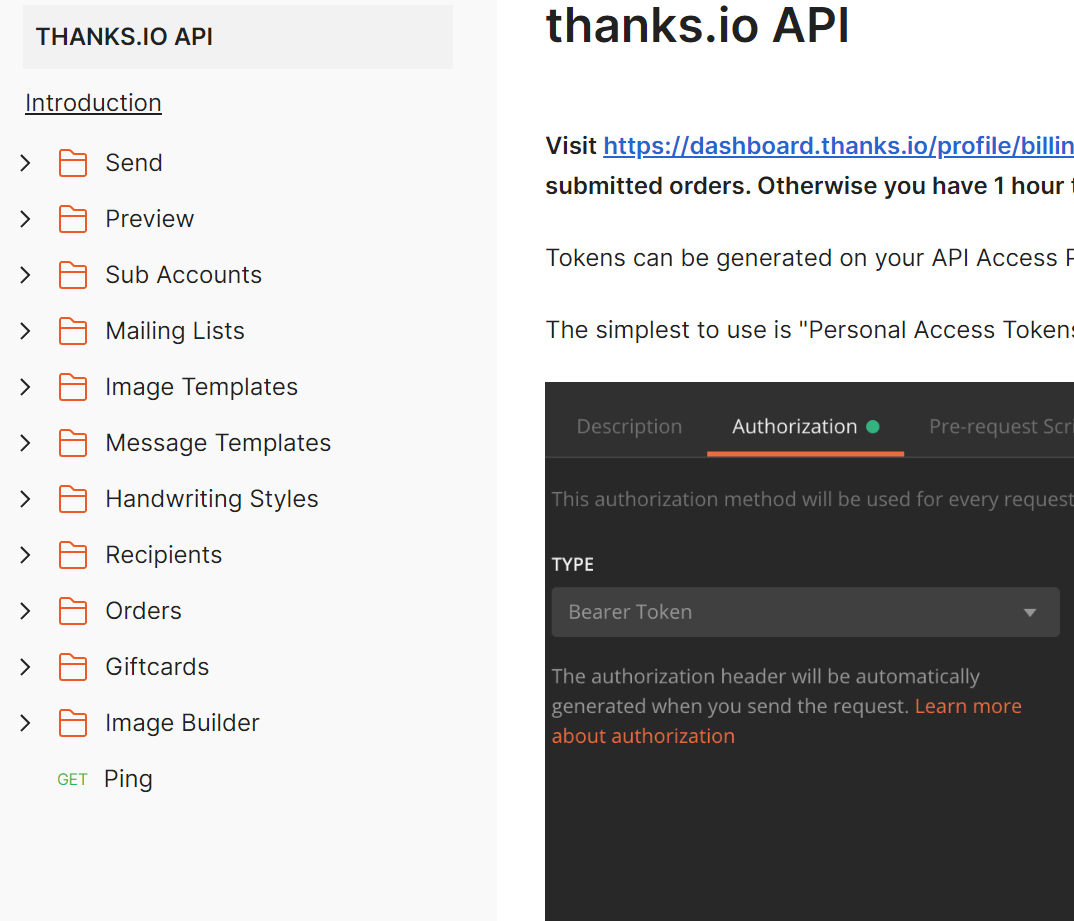This screenshot has width=1074, height=921.
Task: Expand the Mailing Lists chevron
Action: coord(25,331)
